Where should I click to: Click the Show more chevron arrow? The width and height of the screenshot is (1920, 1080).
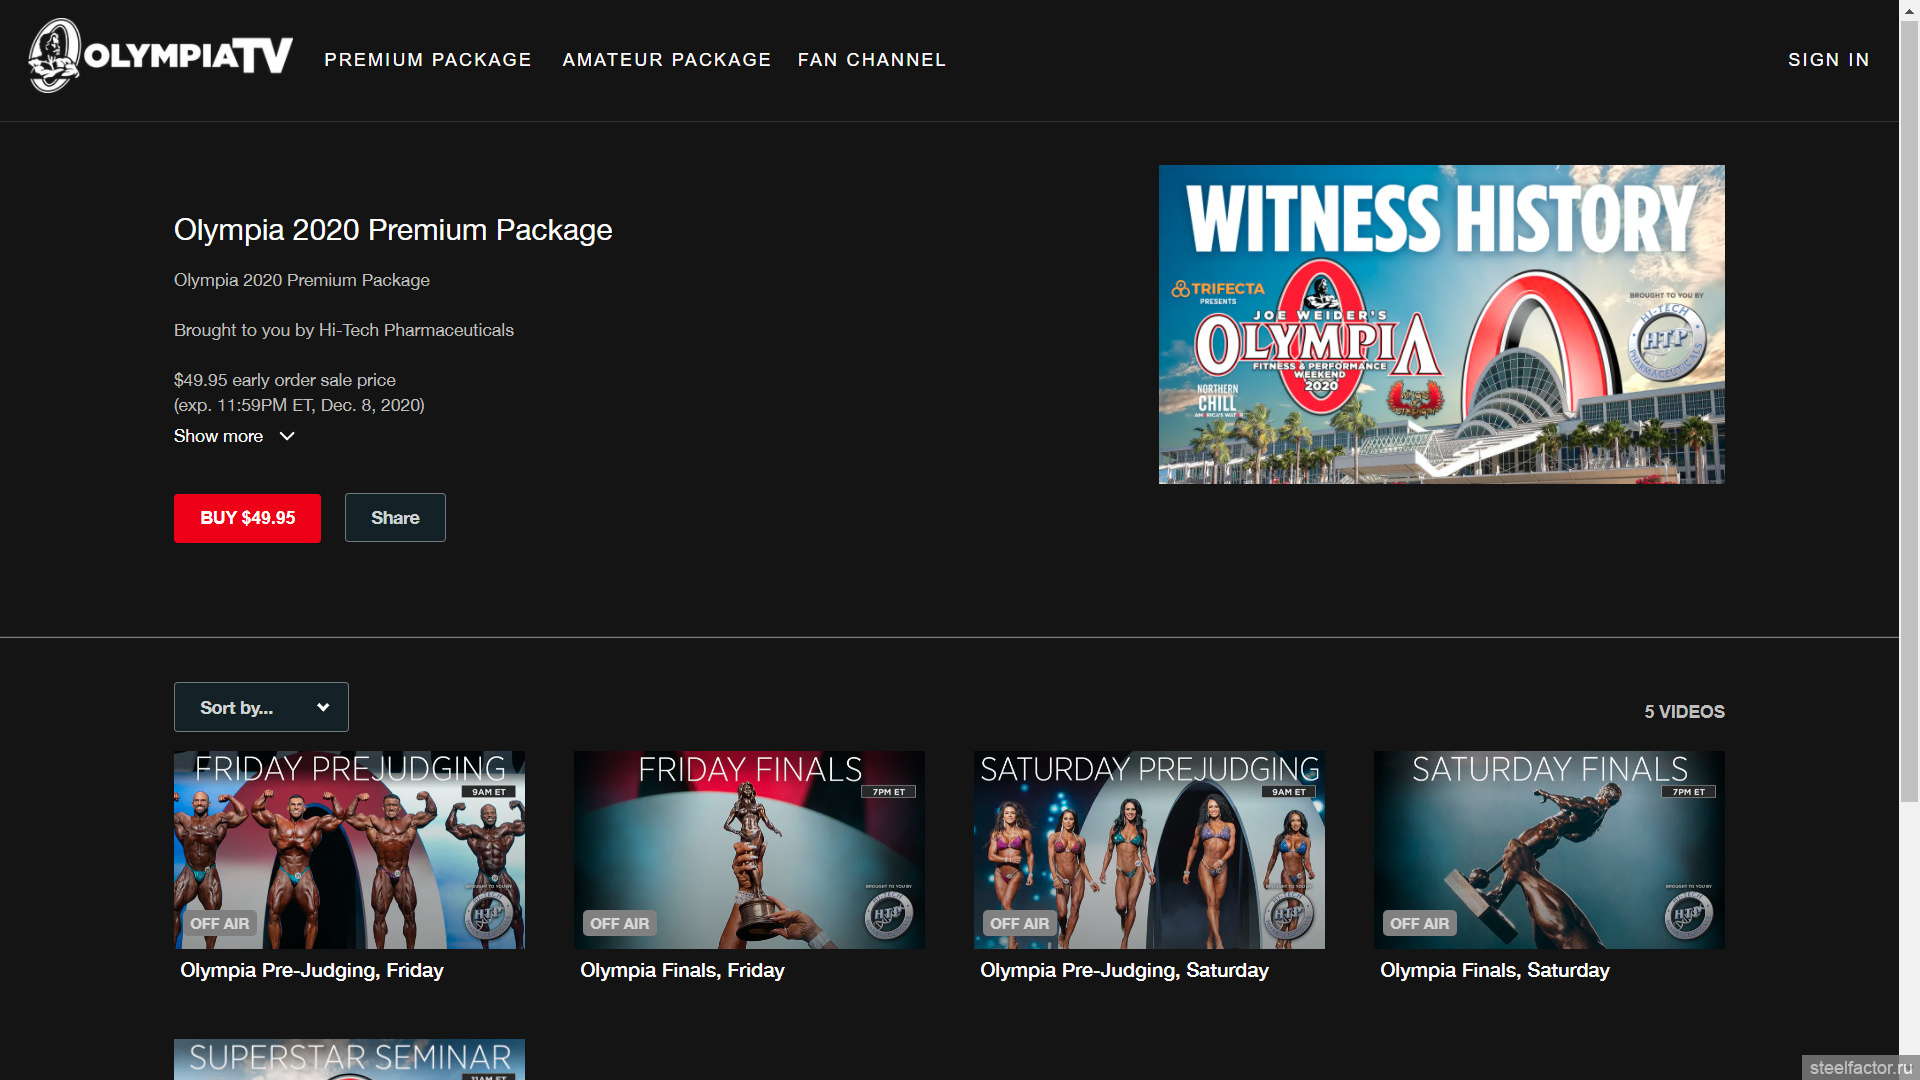tap(287, 437)
